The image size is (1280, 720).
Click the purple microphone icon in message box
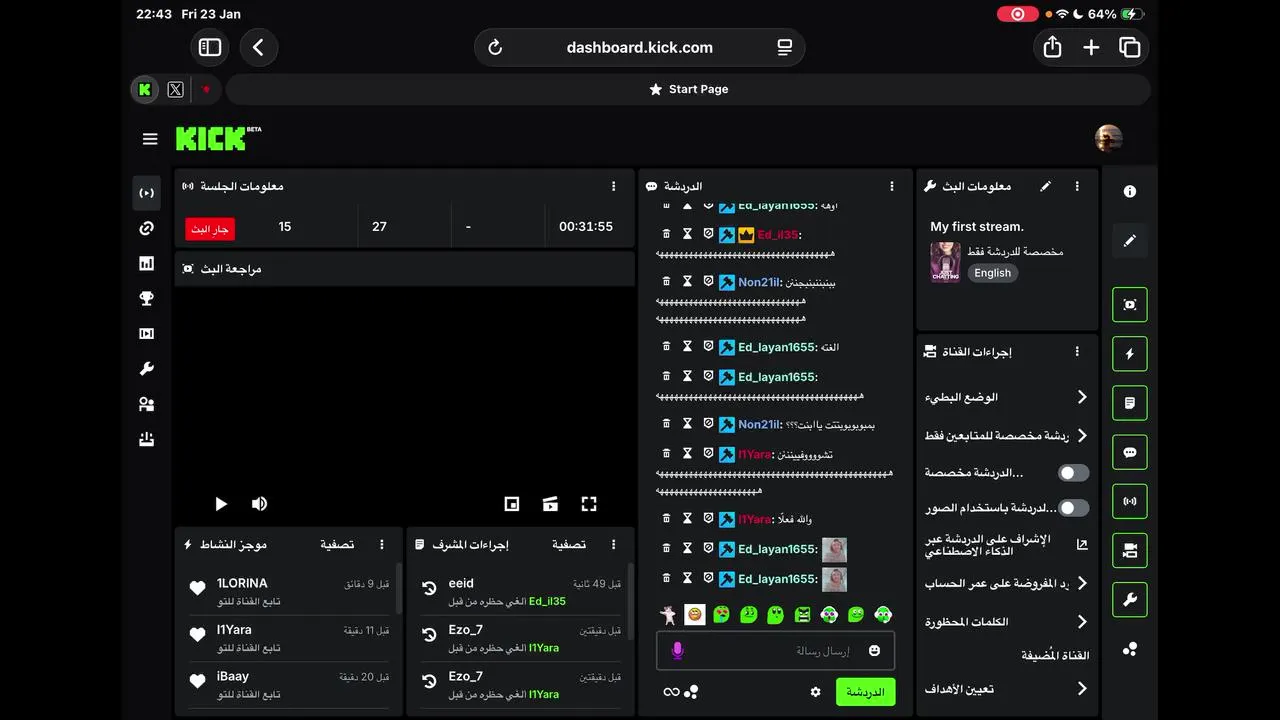tap(677, 651)
